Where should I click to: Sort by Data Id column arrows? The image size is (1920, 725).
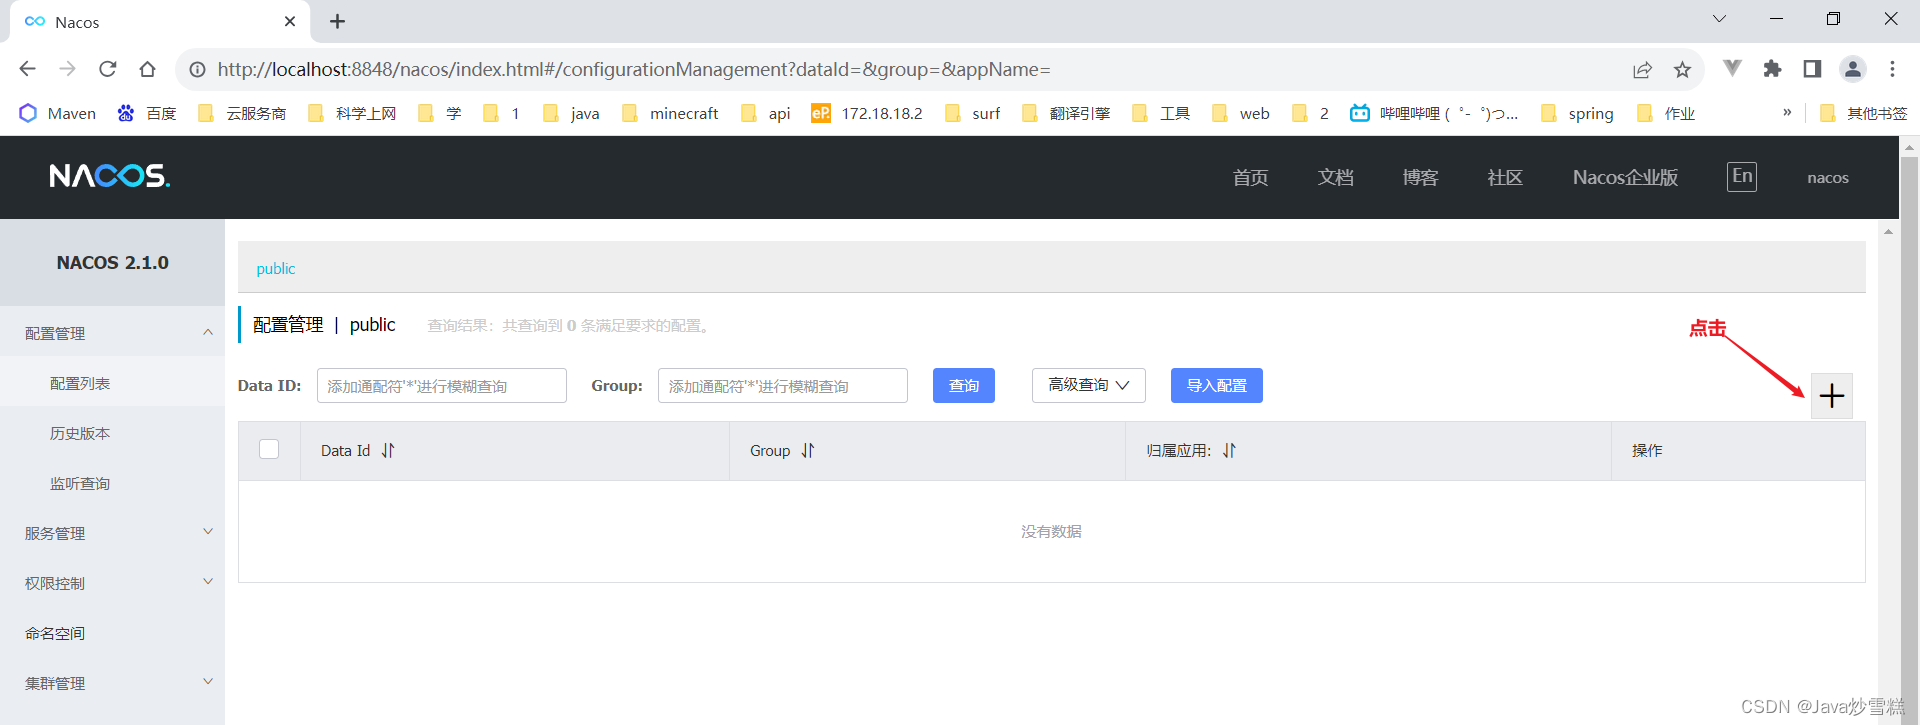pos(388,451)
